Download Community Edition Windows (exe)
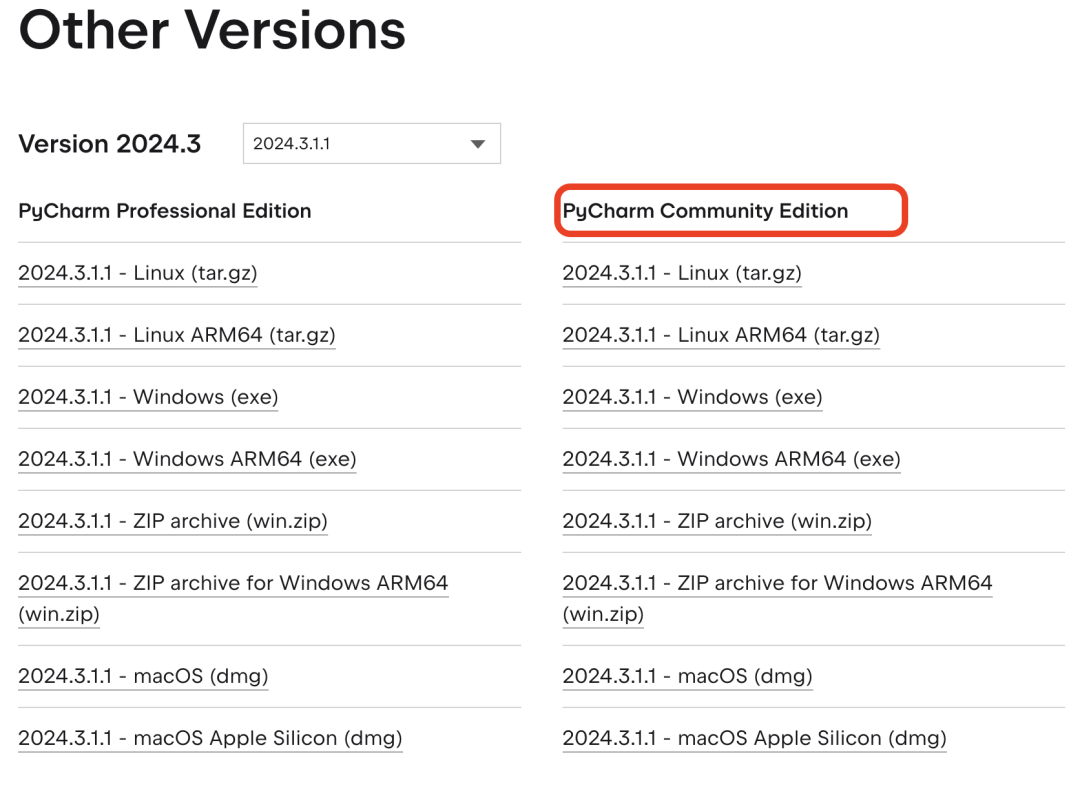This screenshot has height=805, width=1080. (692, 397)
